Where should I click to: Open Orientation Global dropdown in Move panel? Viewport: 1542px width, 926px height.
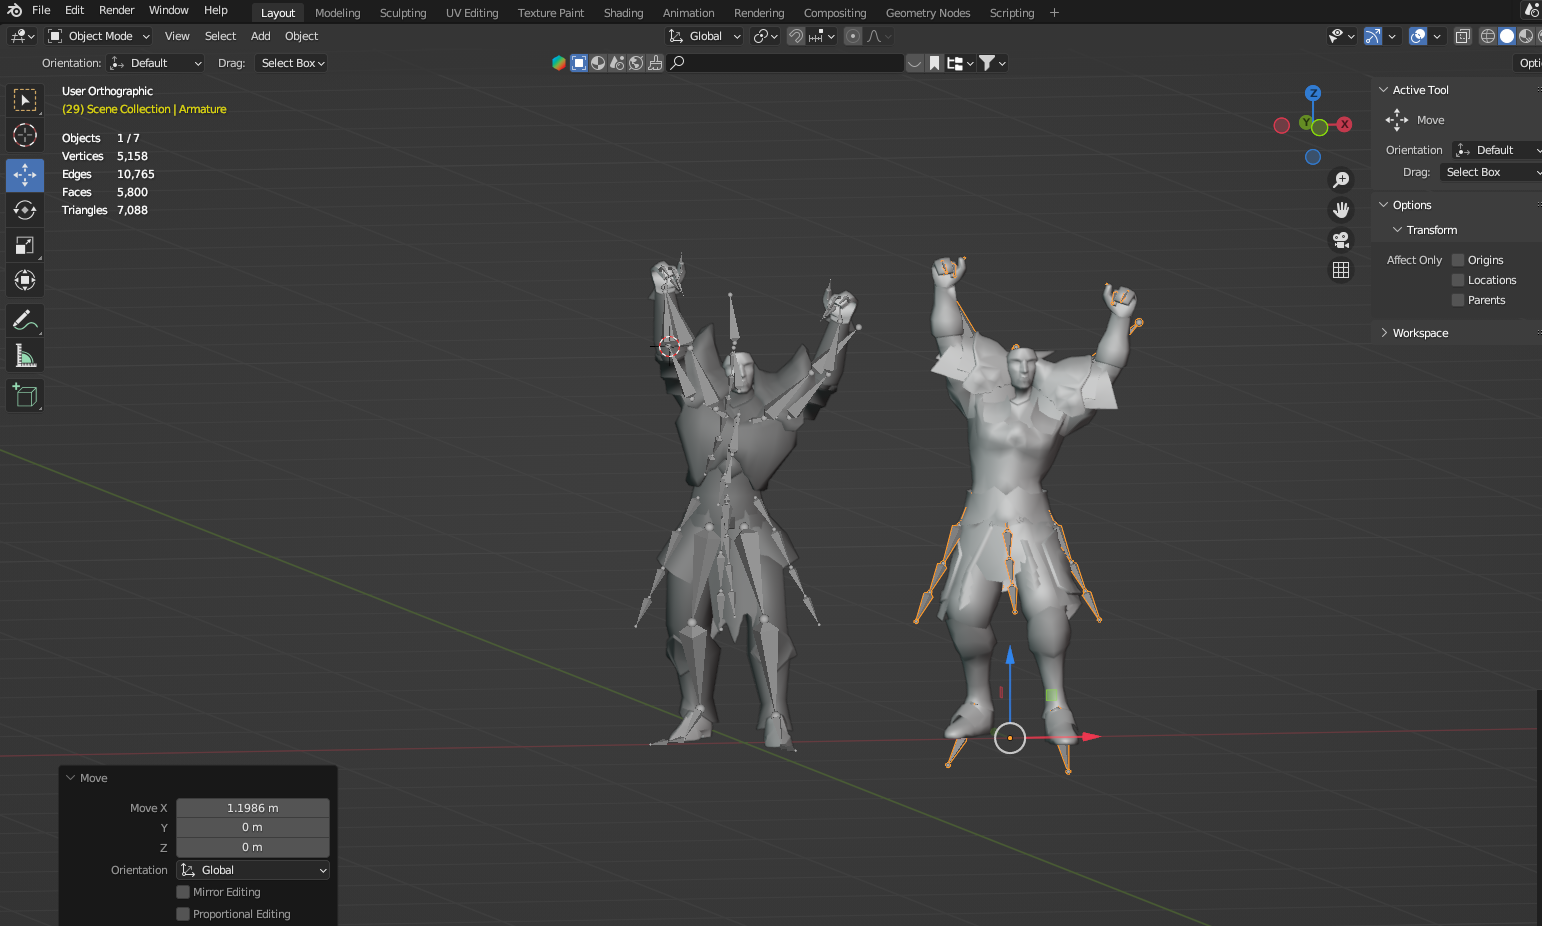(x=253, y=870)
